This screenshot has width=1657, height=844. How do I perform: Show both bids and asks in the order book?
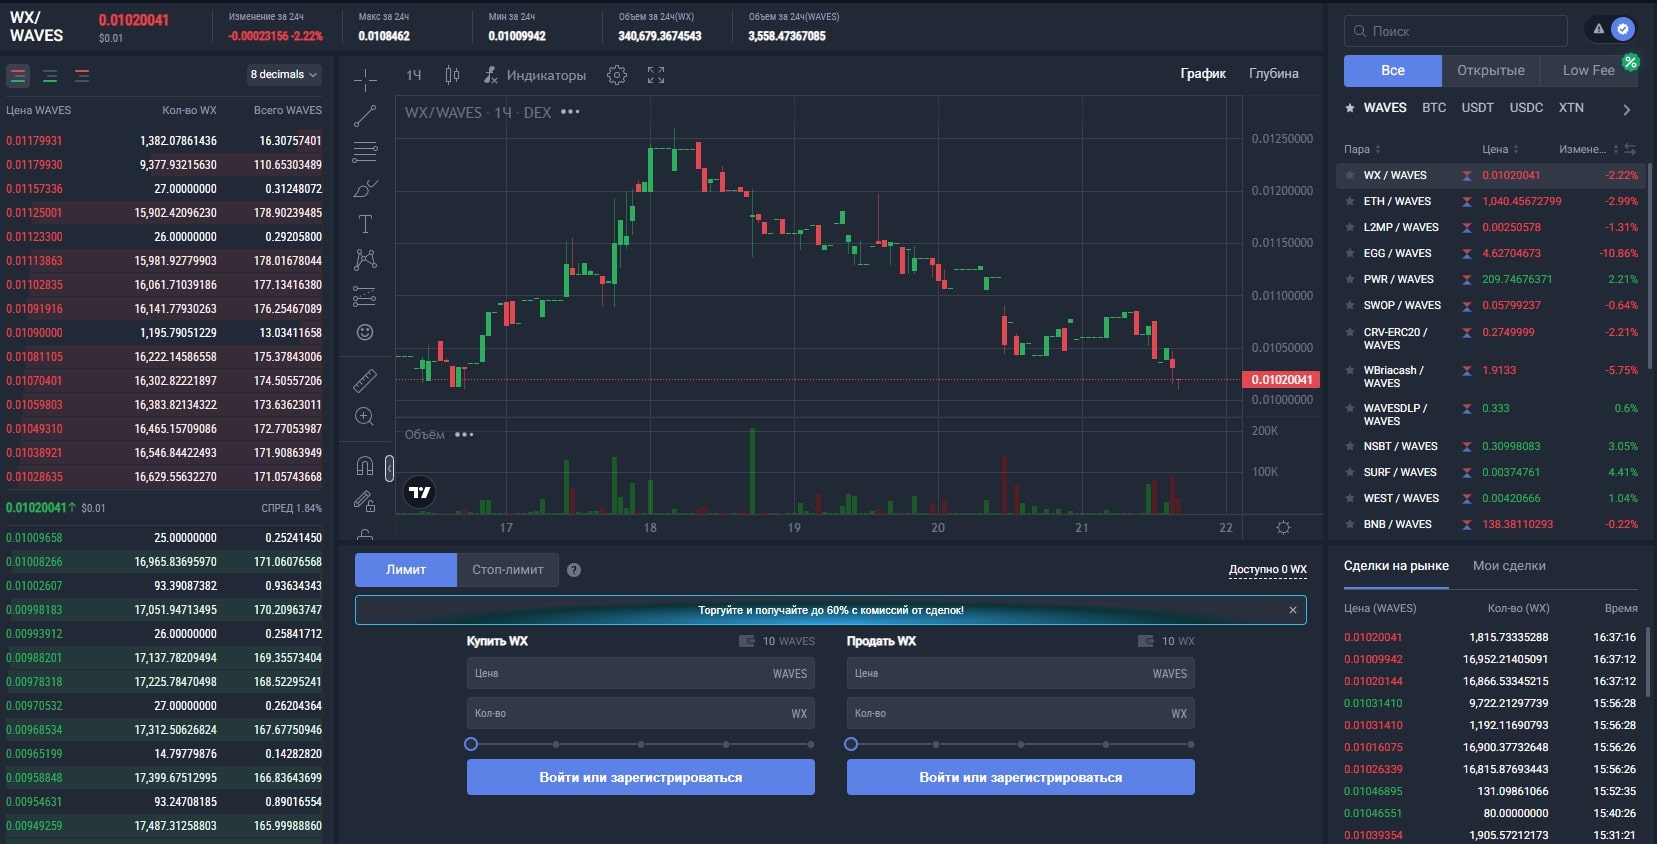coord(18,76)
